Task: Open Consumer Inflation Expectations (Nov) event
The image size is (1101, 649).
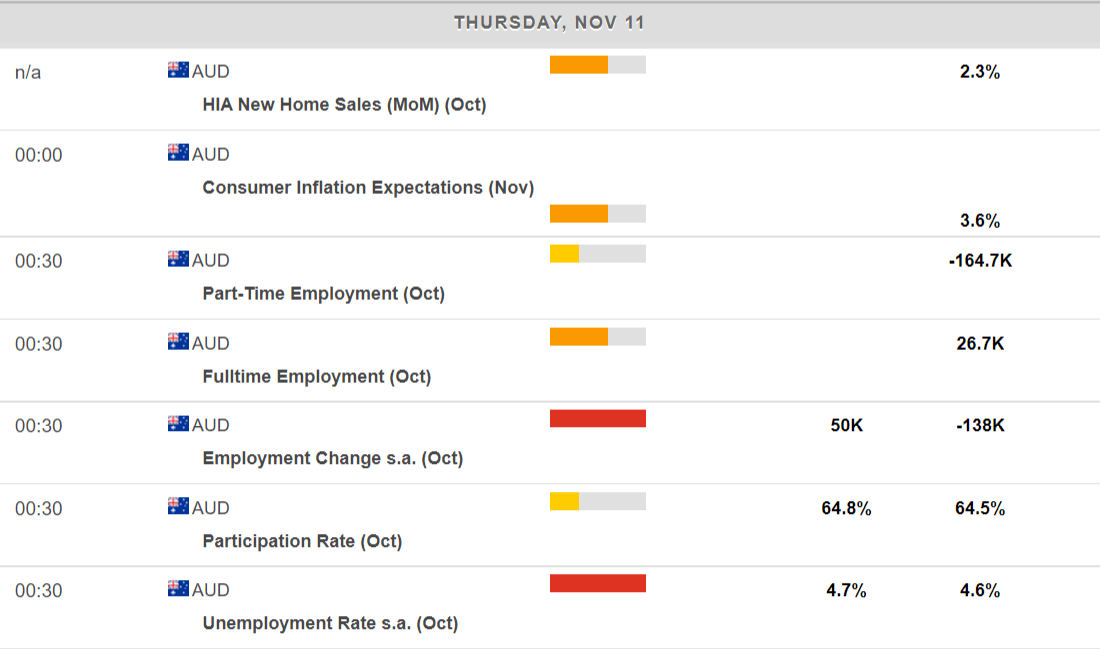Action: (368, 187)
